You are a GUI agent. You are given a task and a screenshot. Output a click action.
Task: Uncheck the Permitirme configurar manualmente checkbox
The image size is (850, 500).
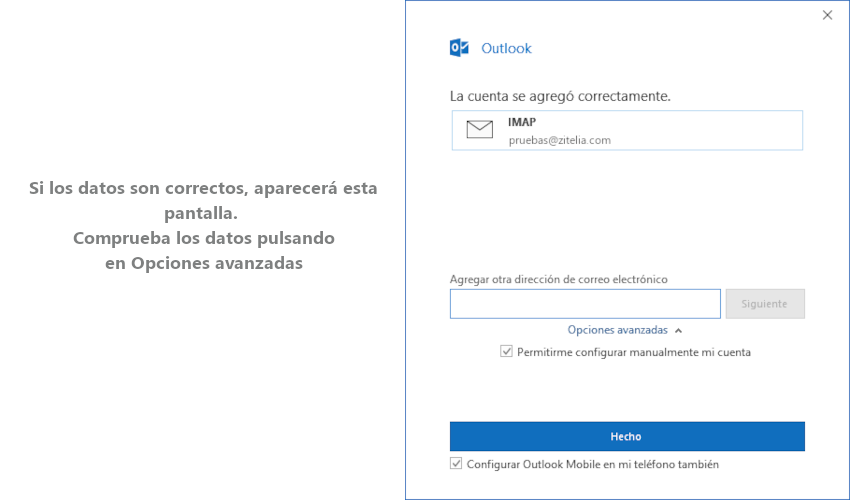click(x=507, y=352)
